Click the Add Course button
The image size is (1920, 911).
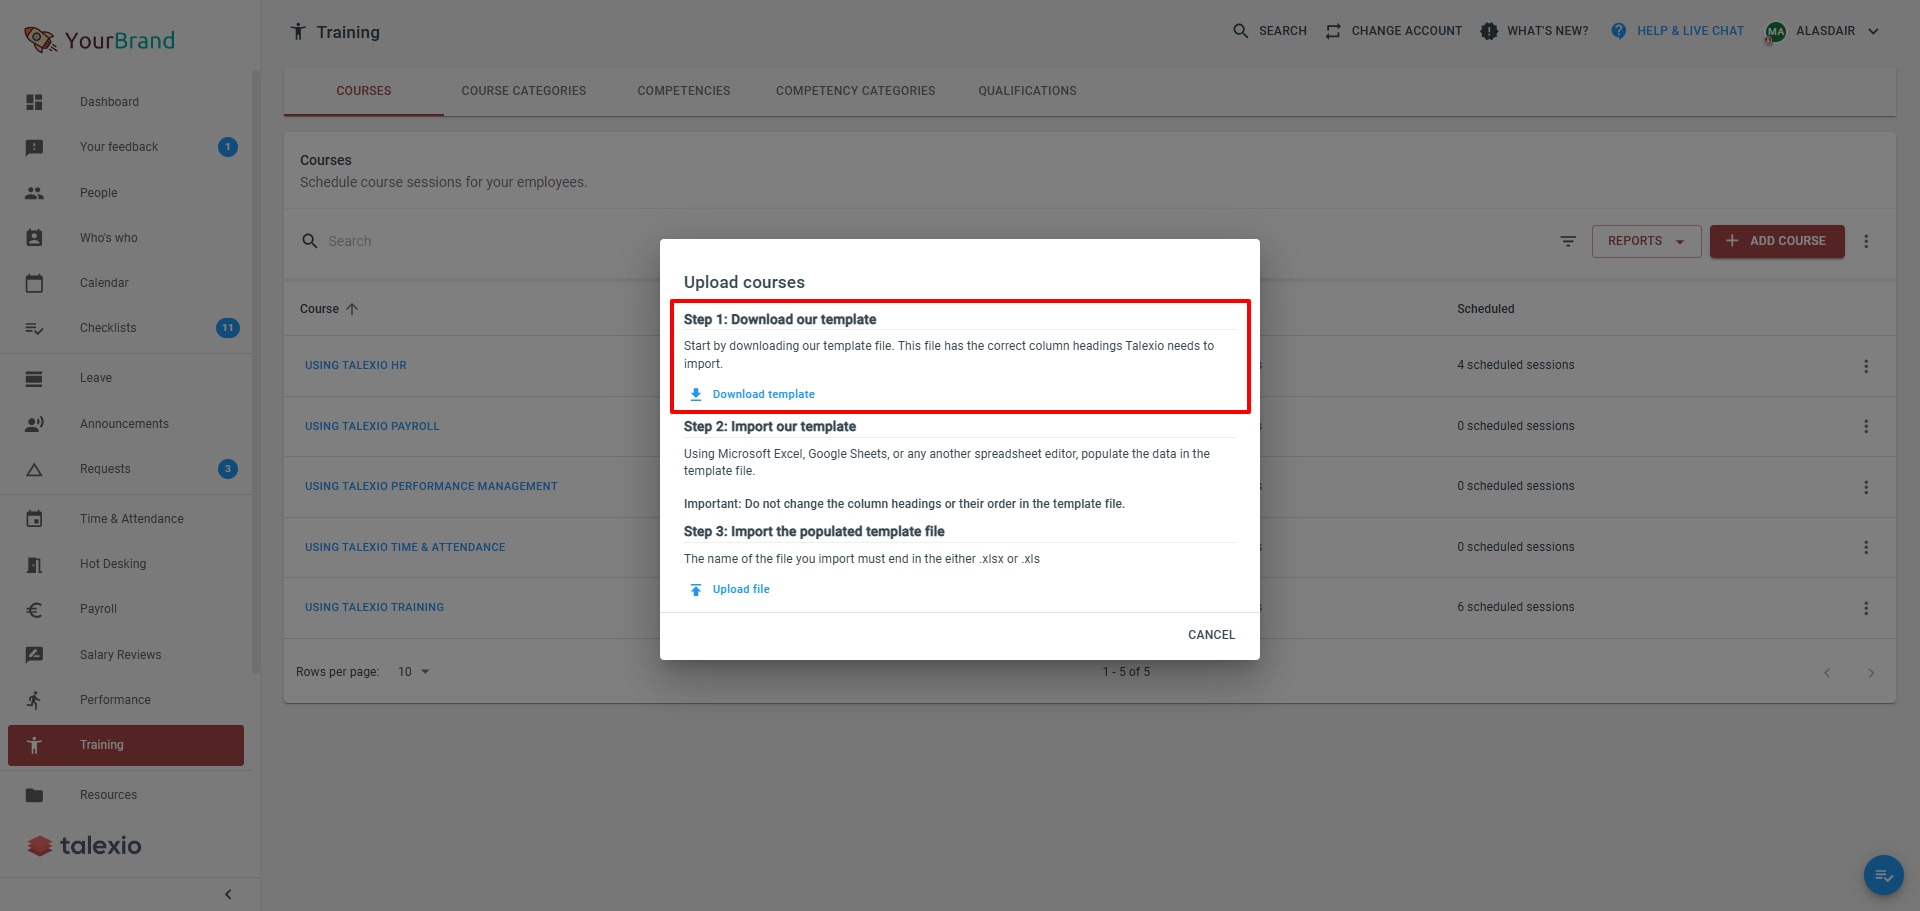coord(1777,241)
